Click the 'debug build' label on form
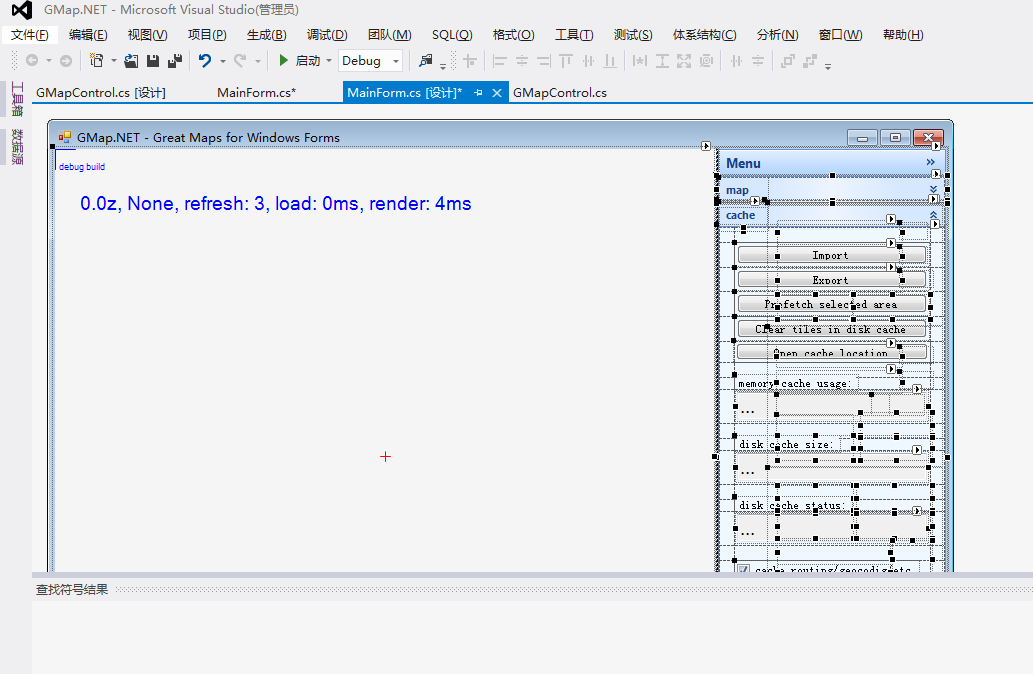The height and width of the screenshot is (674, 1033). (82, 167)
